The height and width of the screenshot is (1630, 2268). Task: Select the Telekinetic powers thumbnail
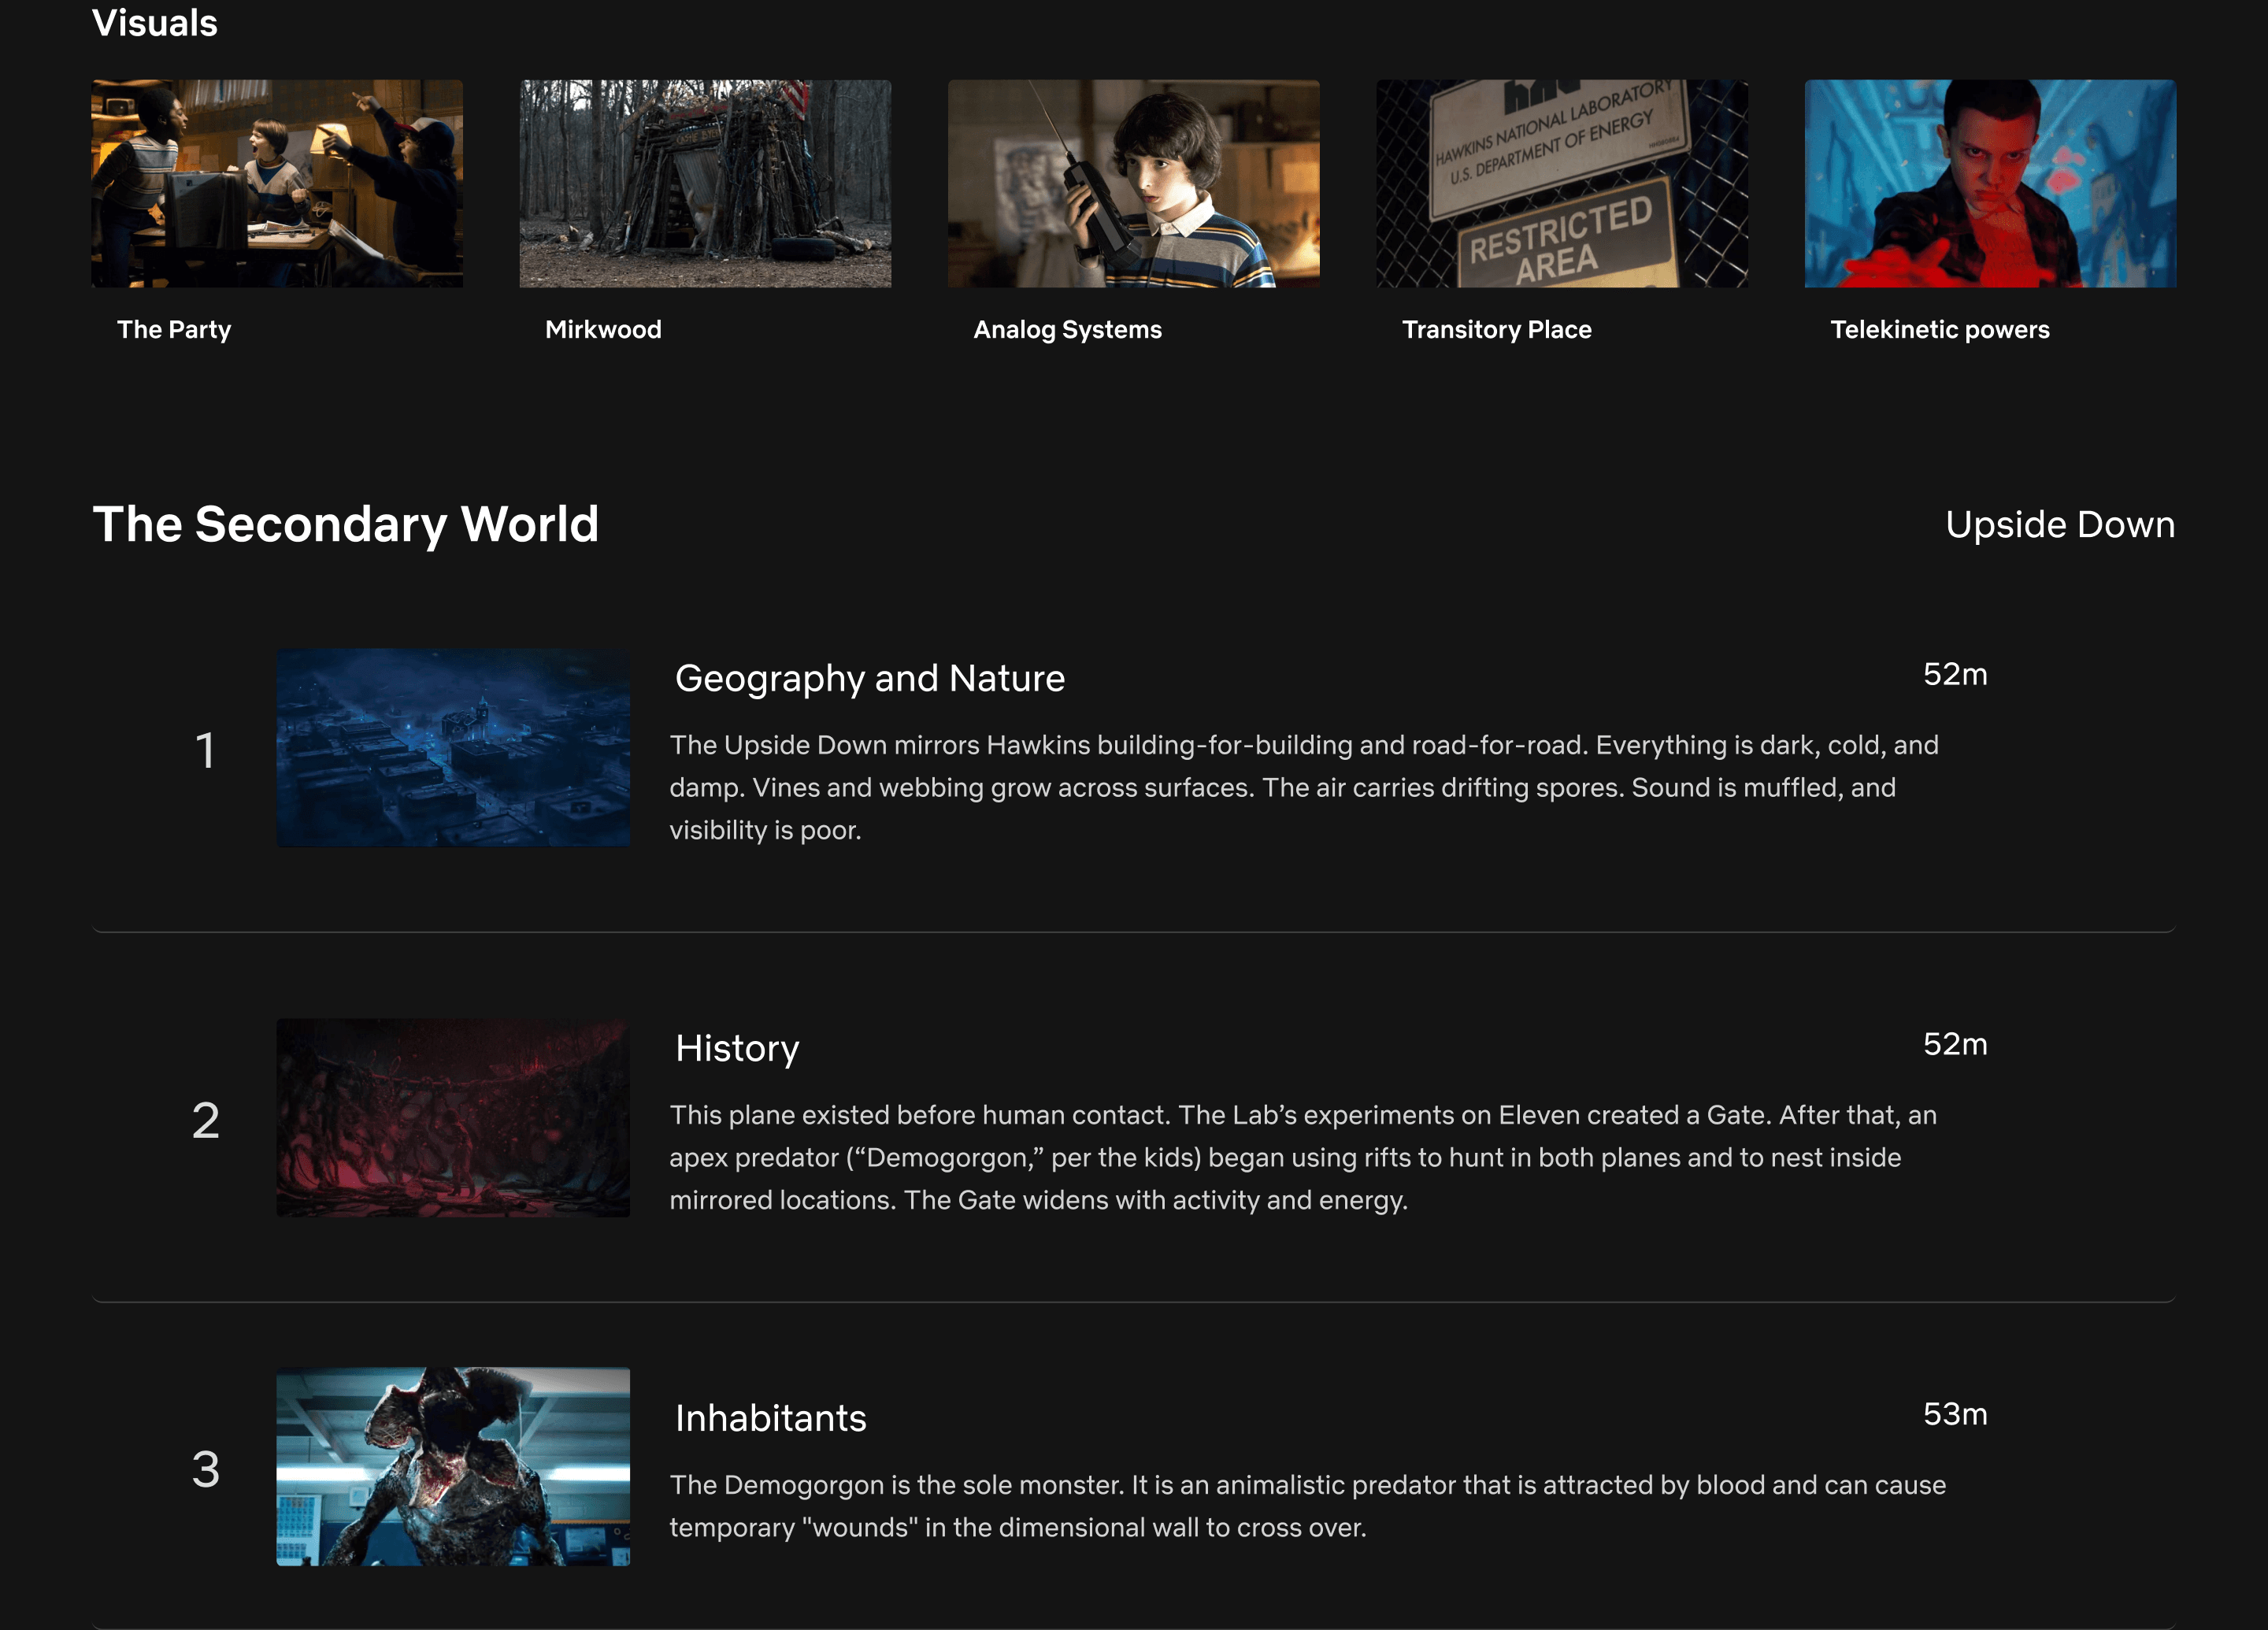pyautogui.click(x=1990, y=184)
